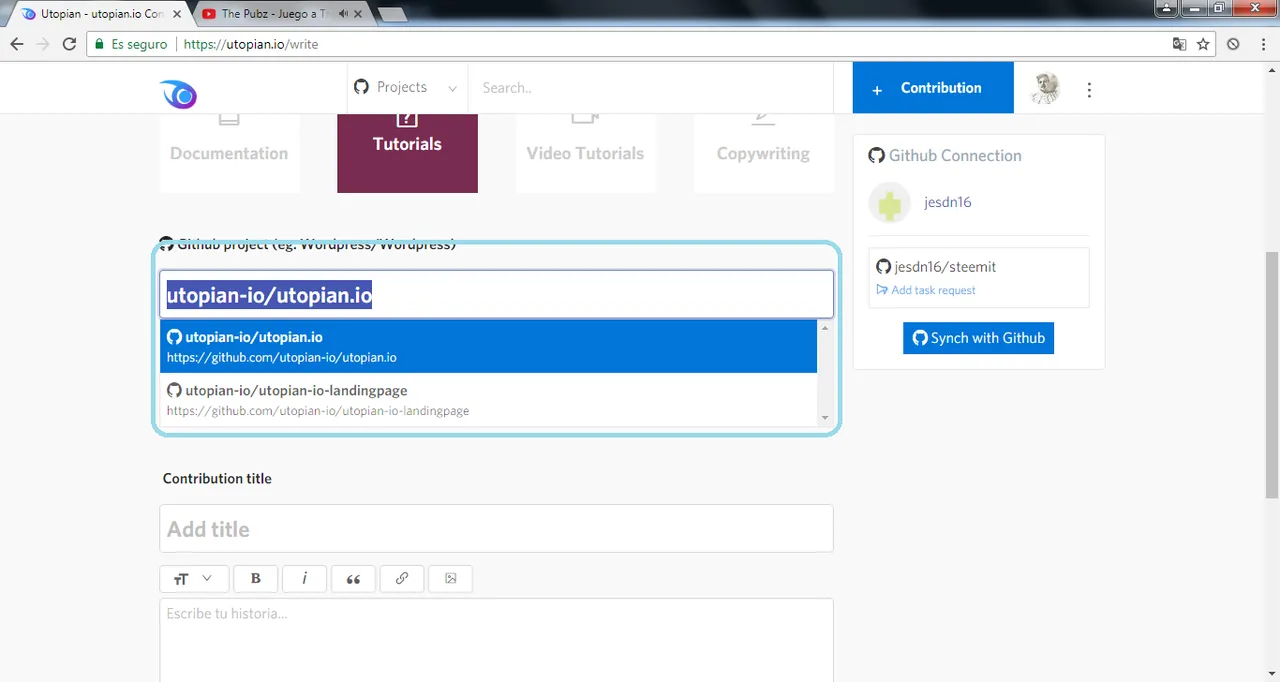Click the translate page icon
This screenshot has height=682, width=1280.
[1180, 44]
